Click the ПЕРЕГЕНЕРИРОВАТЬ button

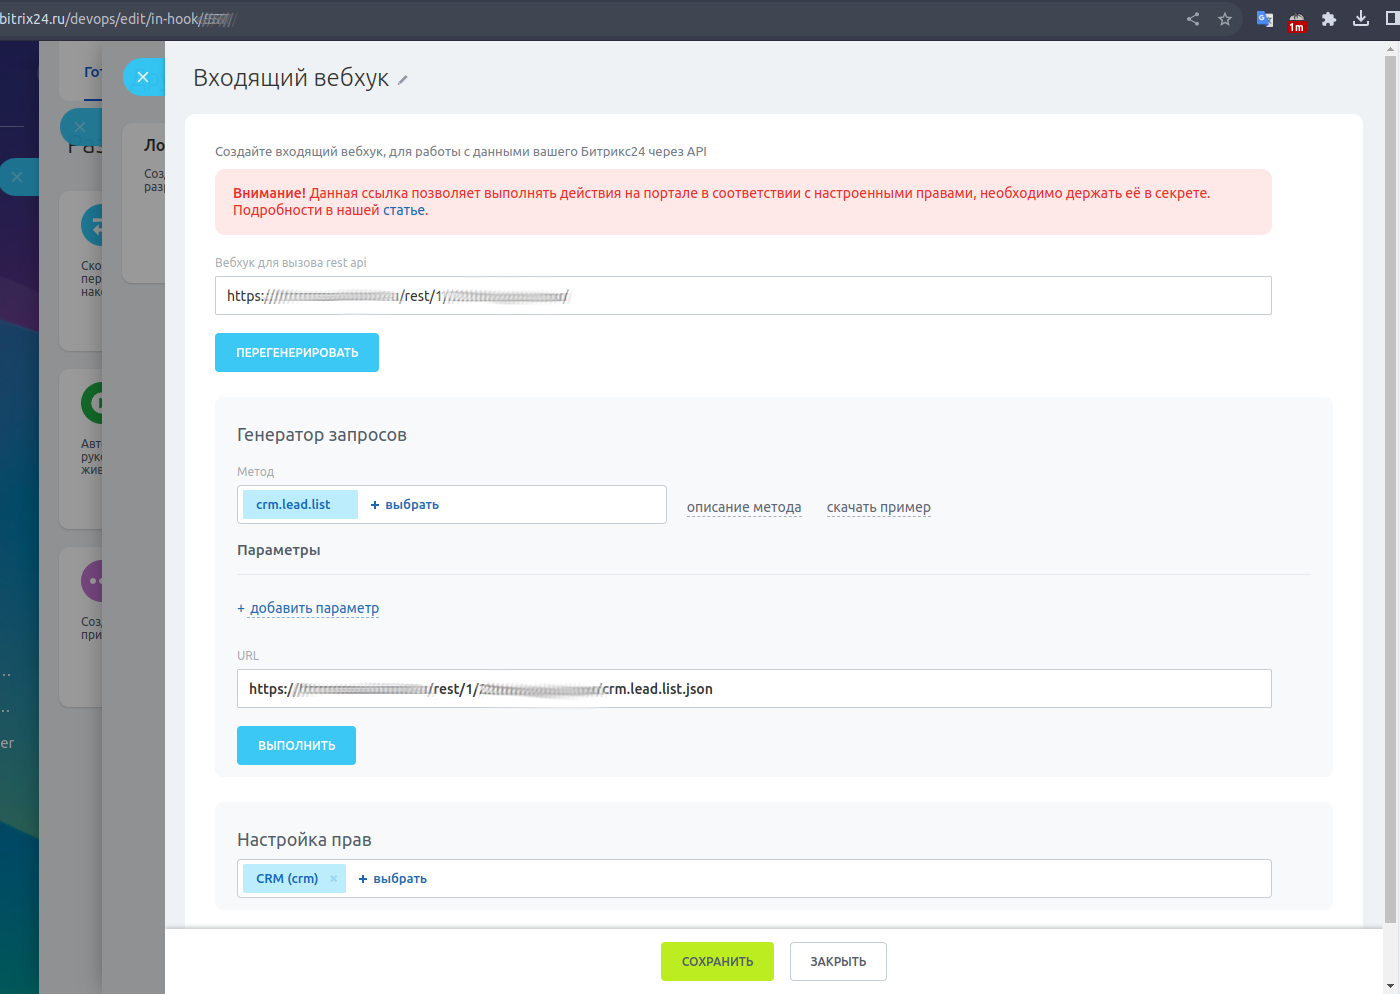coord(297,352)
